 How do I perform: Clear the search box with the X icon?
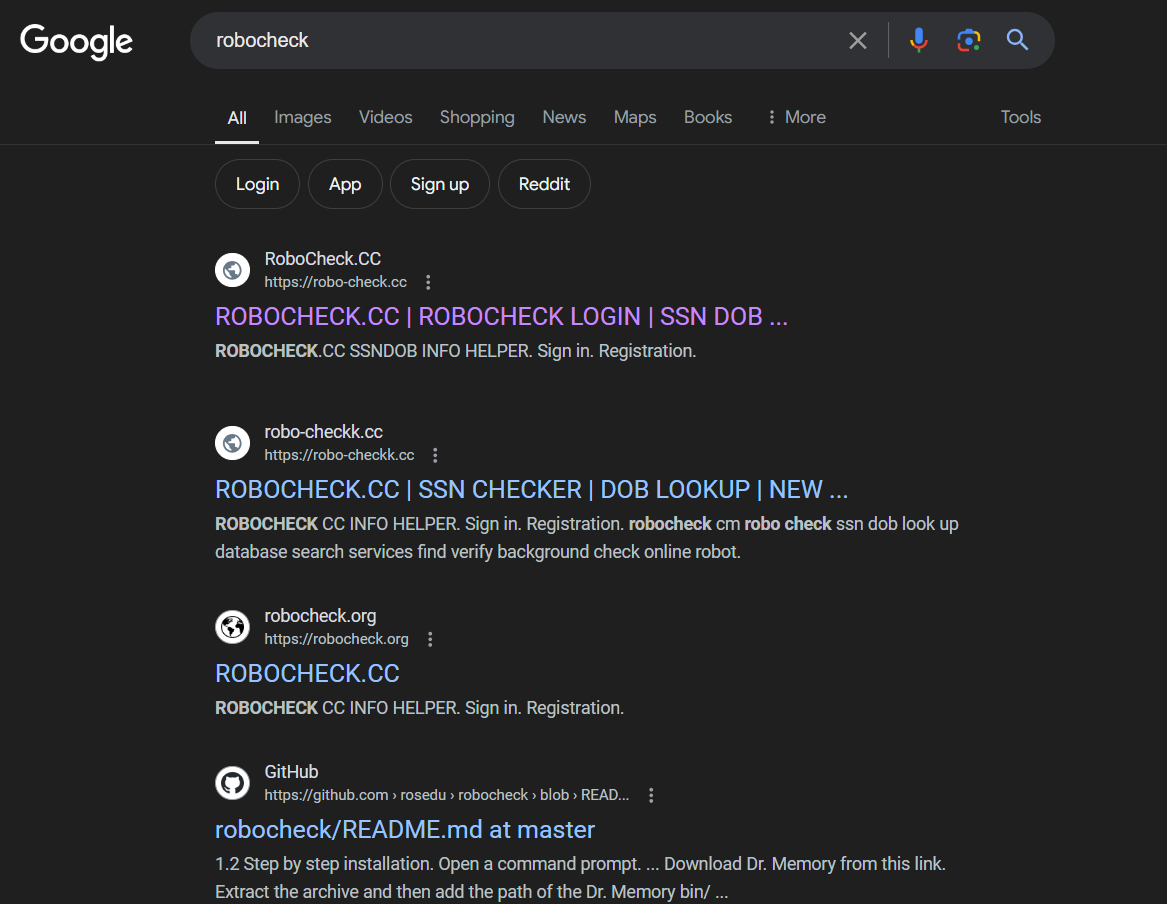coord(858,41)
